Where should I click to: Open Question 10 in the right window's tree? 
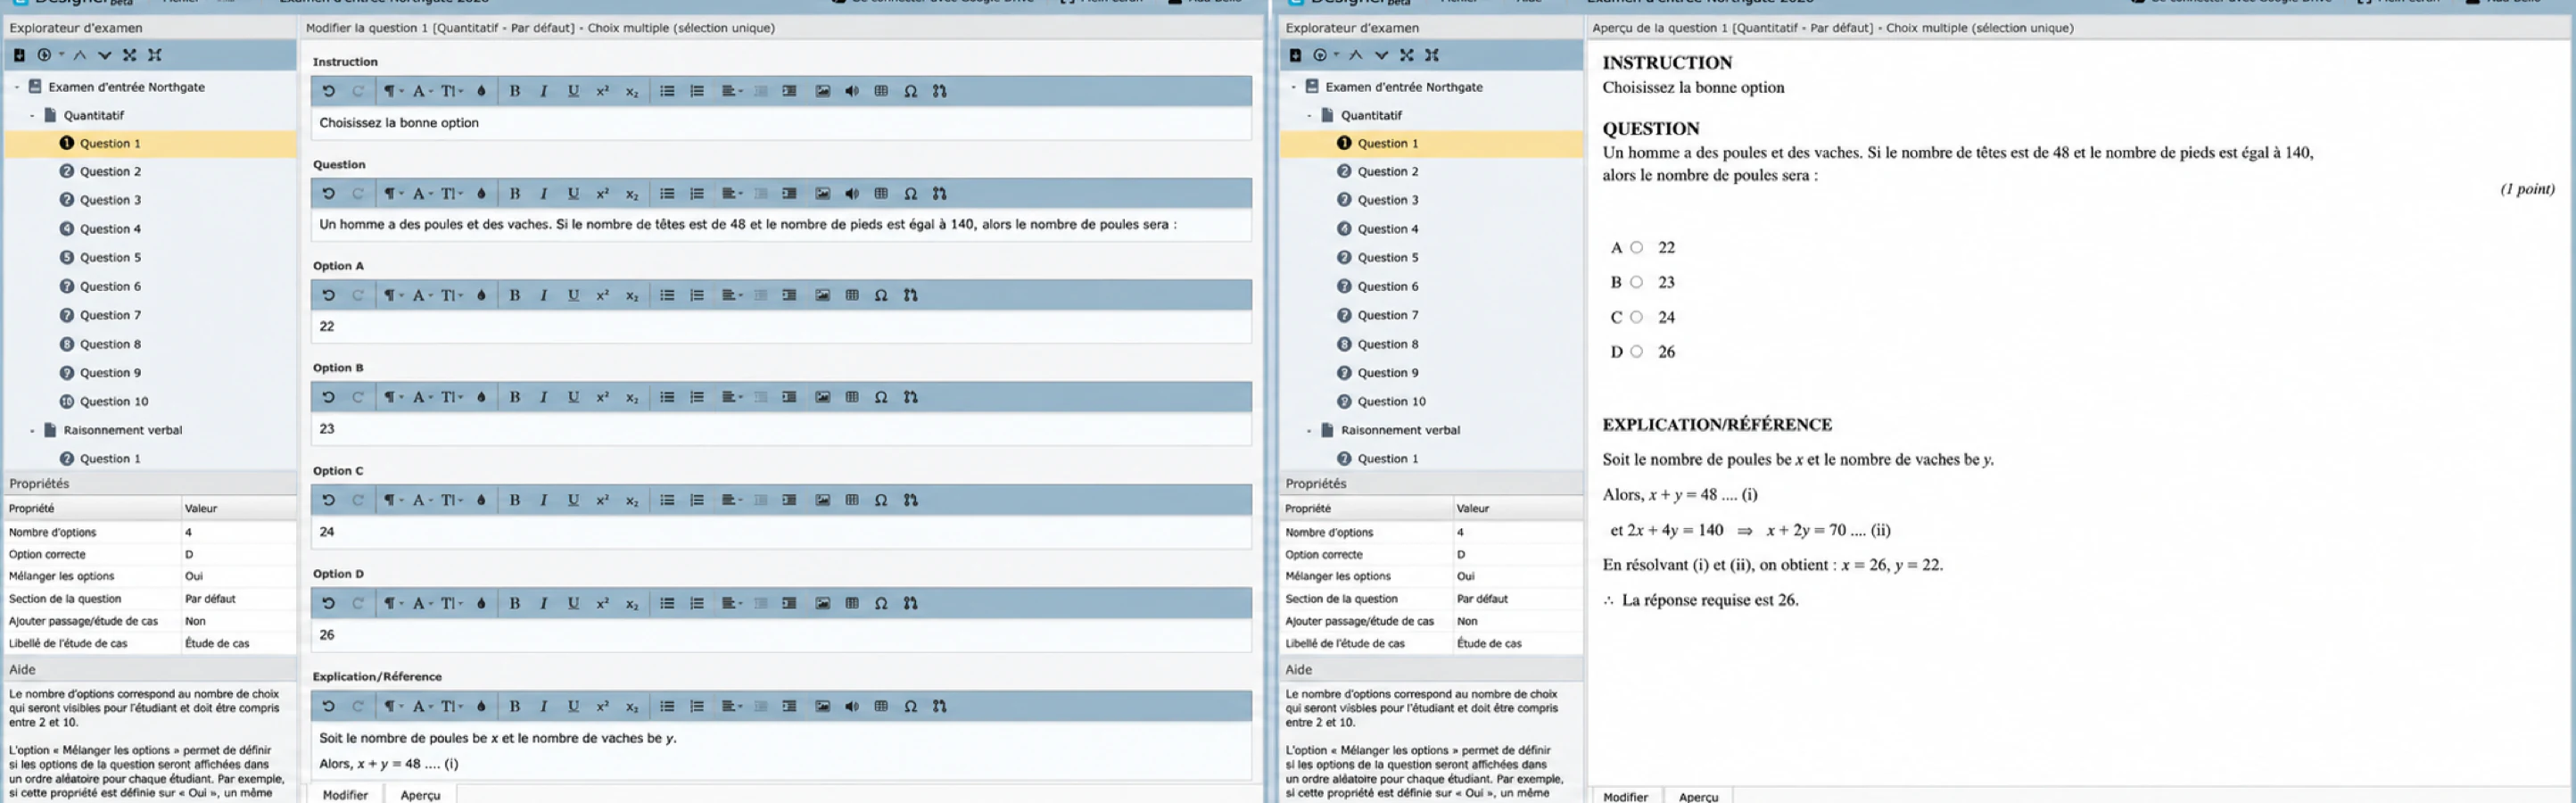(x=1391, y=402)
